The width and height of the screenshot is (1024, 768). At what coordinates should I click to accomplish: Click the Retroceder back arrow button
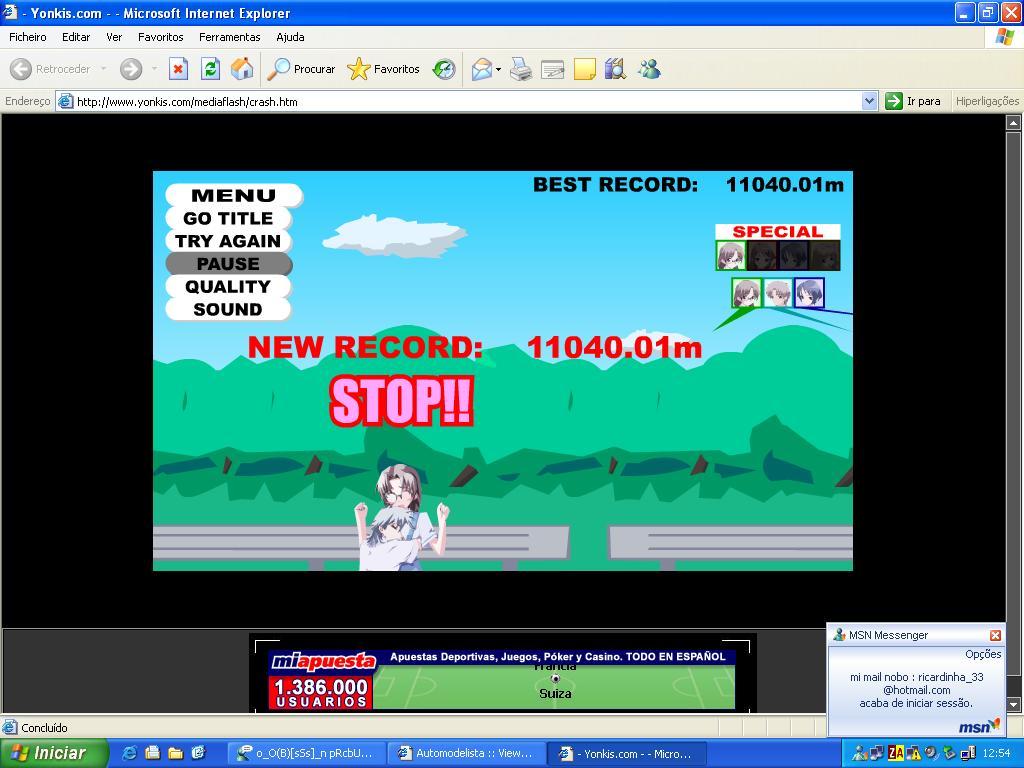50,69
